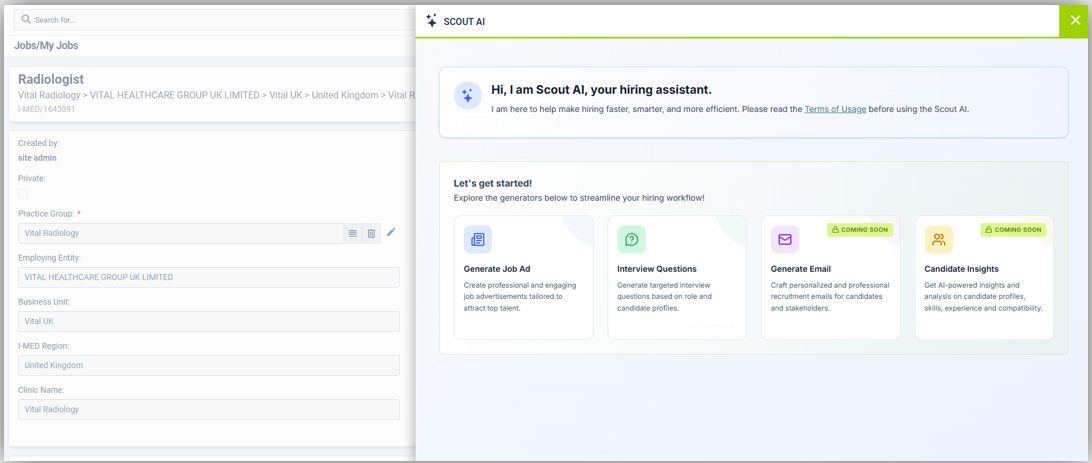1092x463 pixels.
Task: Click the Candidate Insights people icon
Action: (x=938, y=240)
